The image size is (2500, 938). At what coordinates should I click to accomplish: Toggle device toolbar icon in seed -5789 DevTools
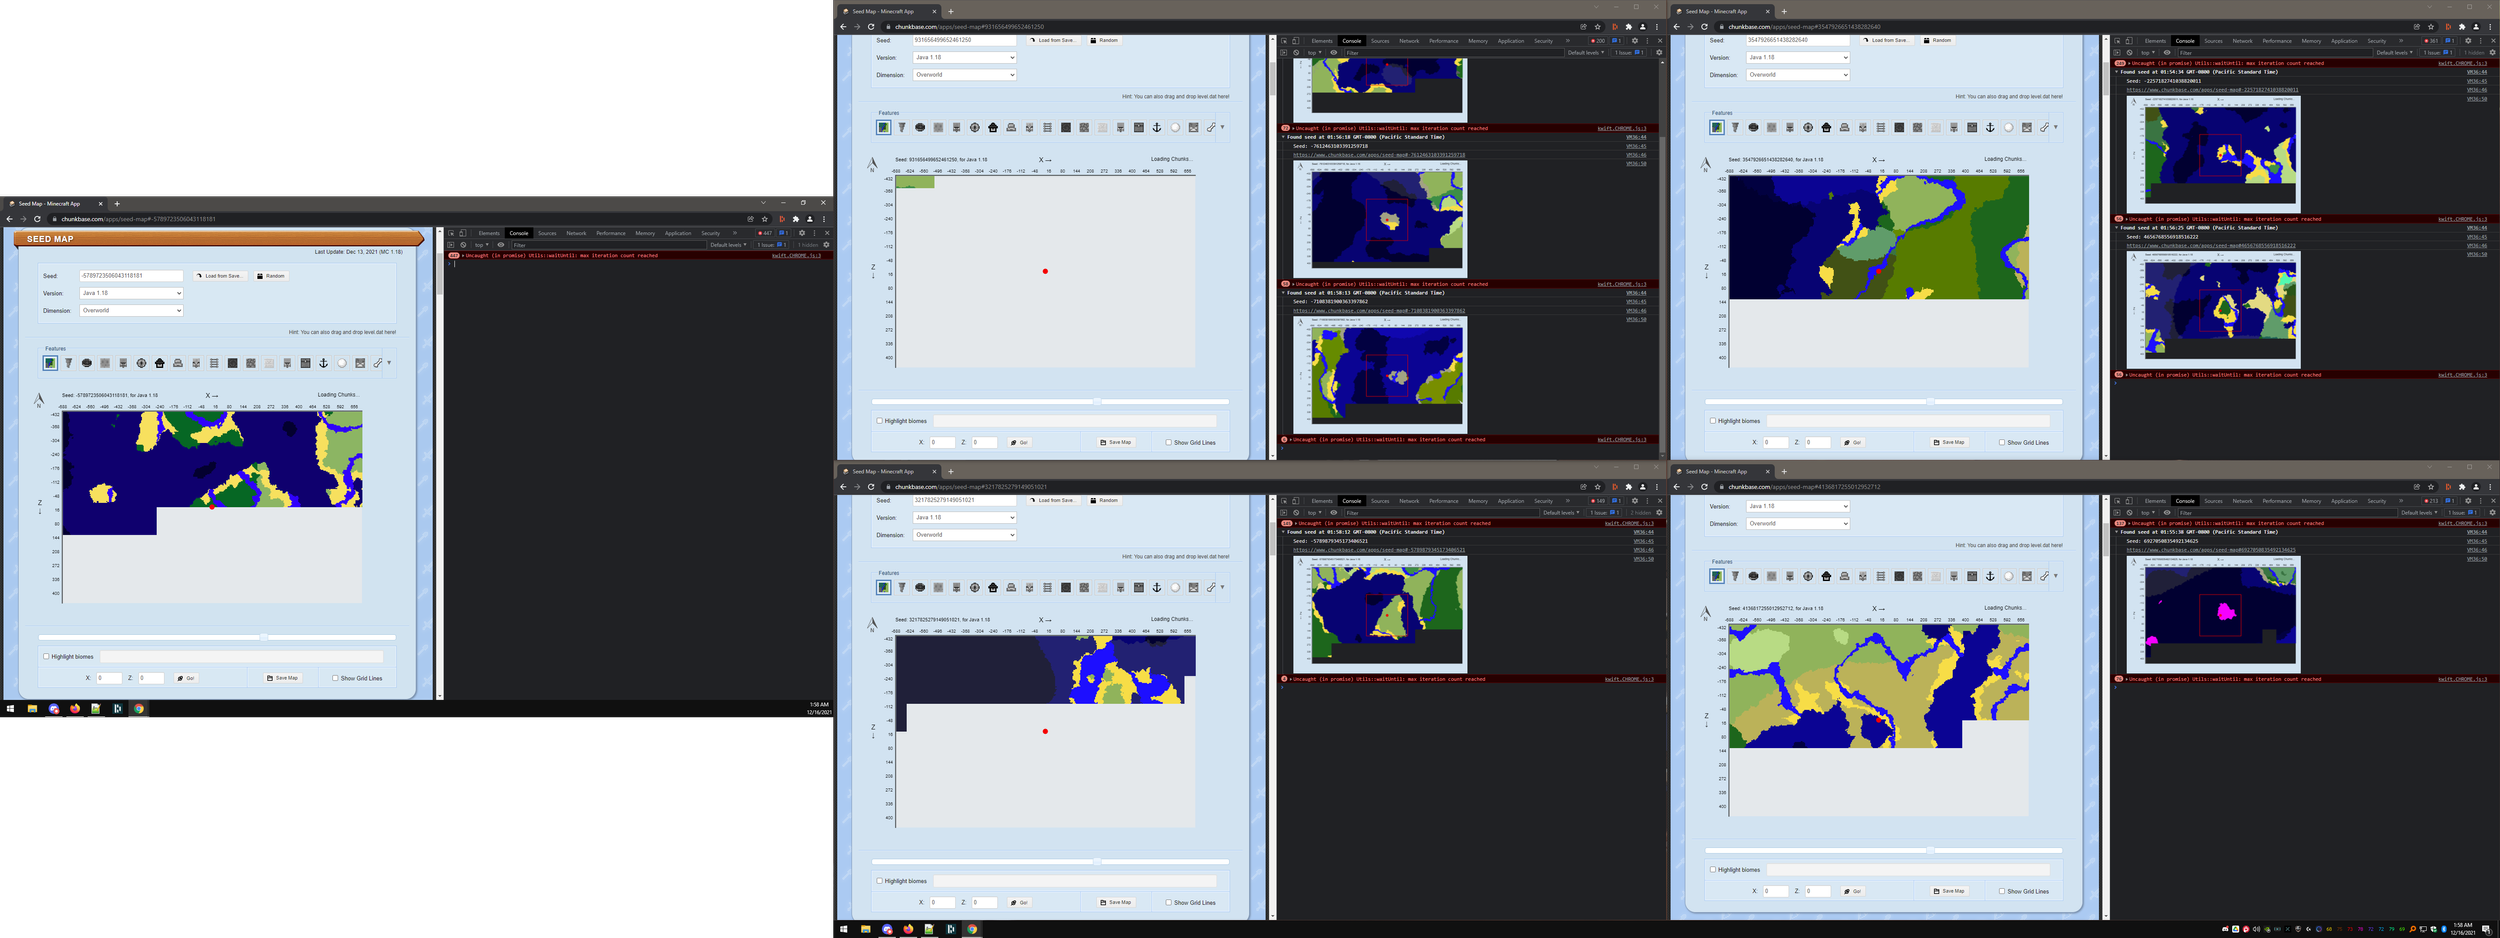[x=462, y=233]
